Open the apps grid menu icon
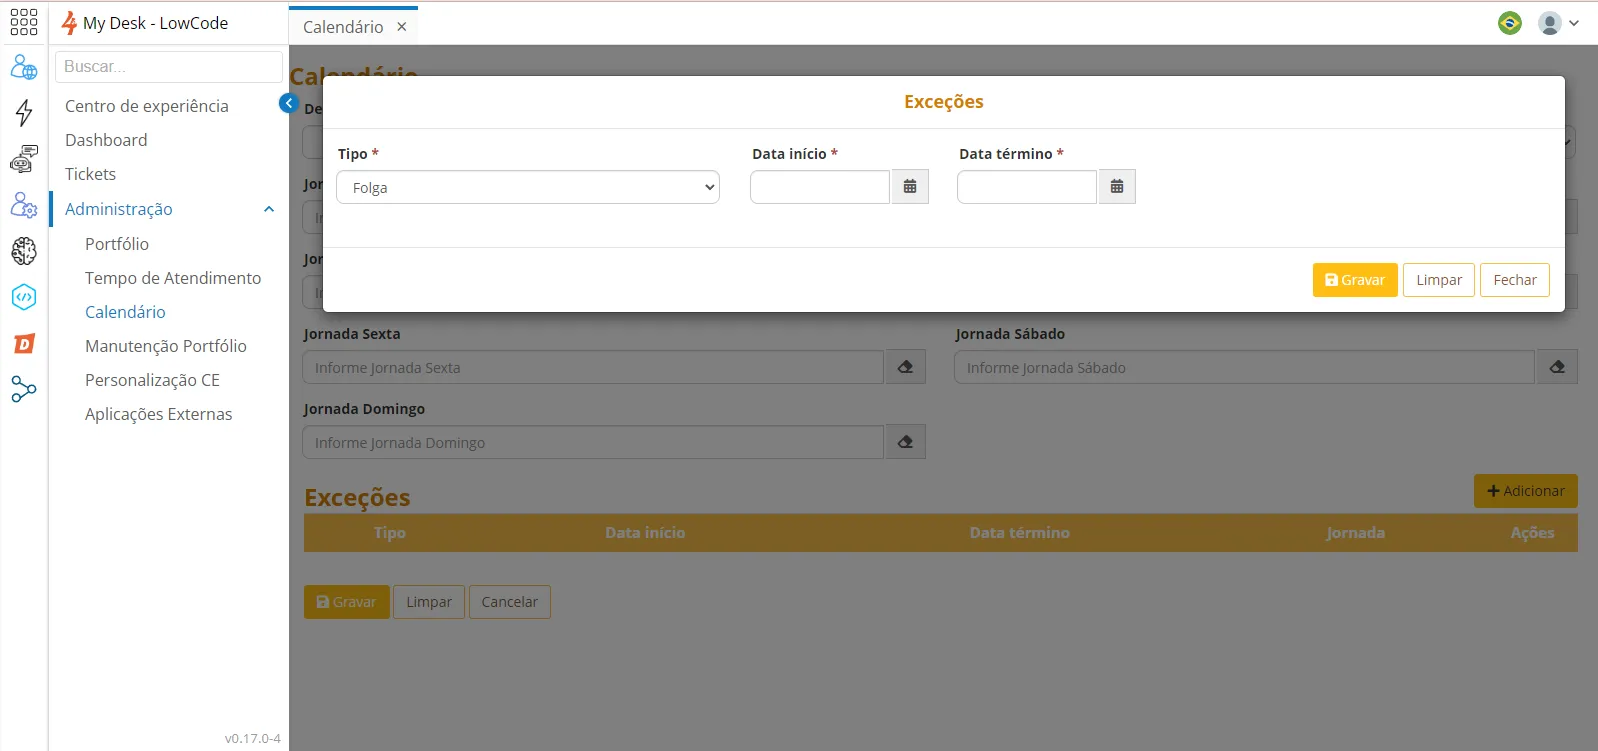 (x=24, y=23)
